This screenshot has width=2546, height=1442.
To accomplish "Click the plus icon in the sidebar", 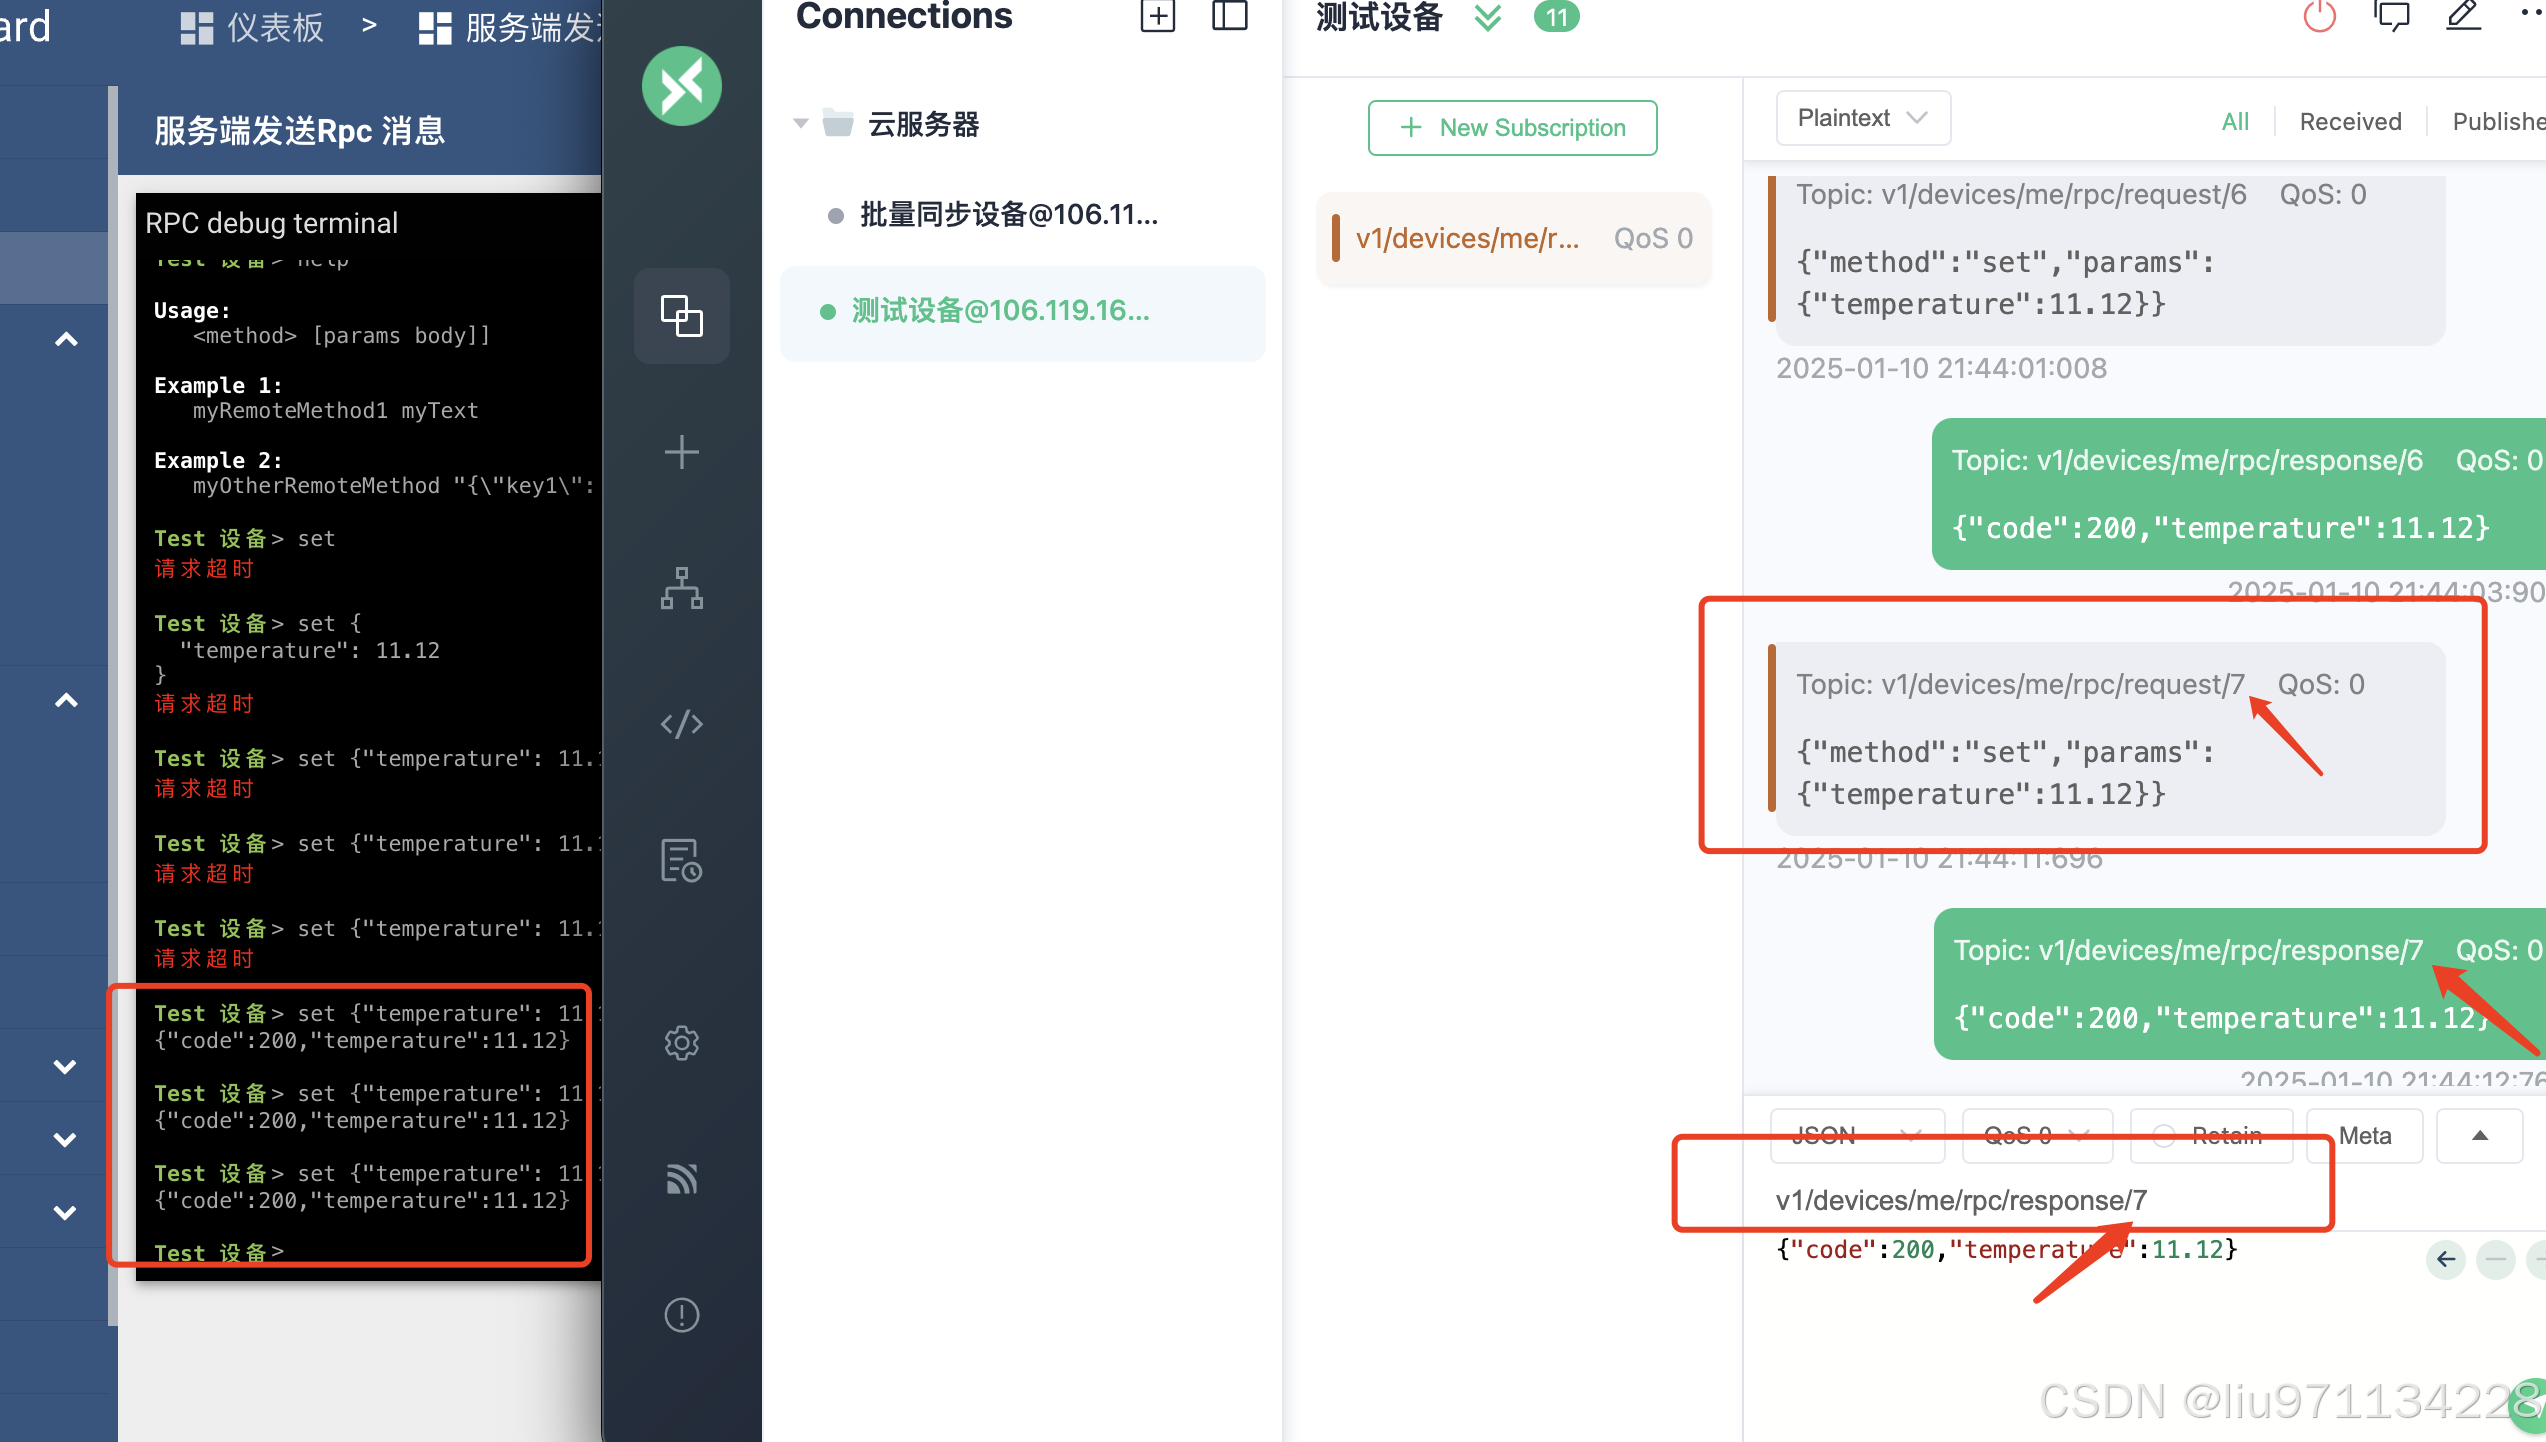I will point(682,452).
